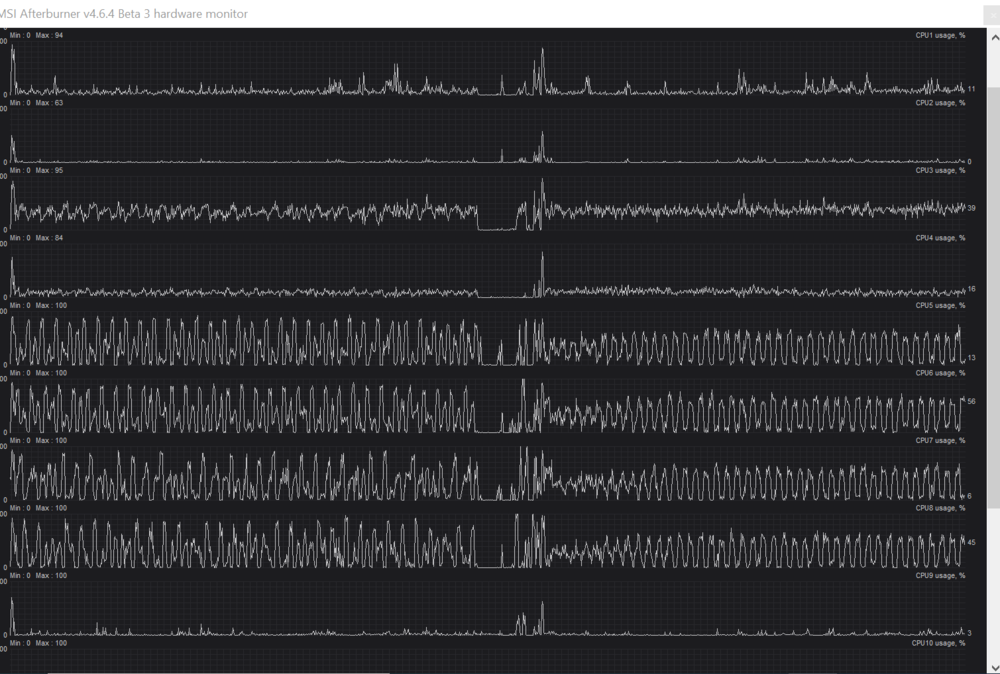Click the CPU7 current value 6
This screenshot has height=674, width=1000.
969,496
